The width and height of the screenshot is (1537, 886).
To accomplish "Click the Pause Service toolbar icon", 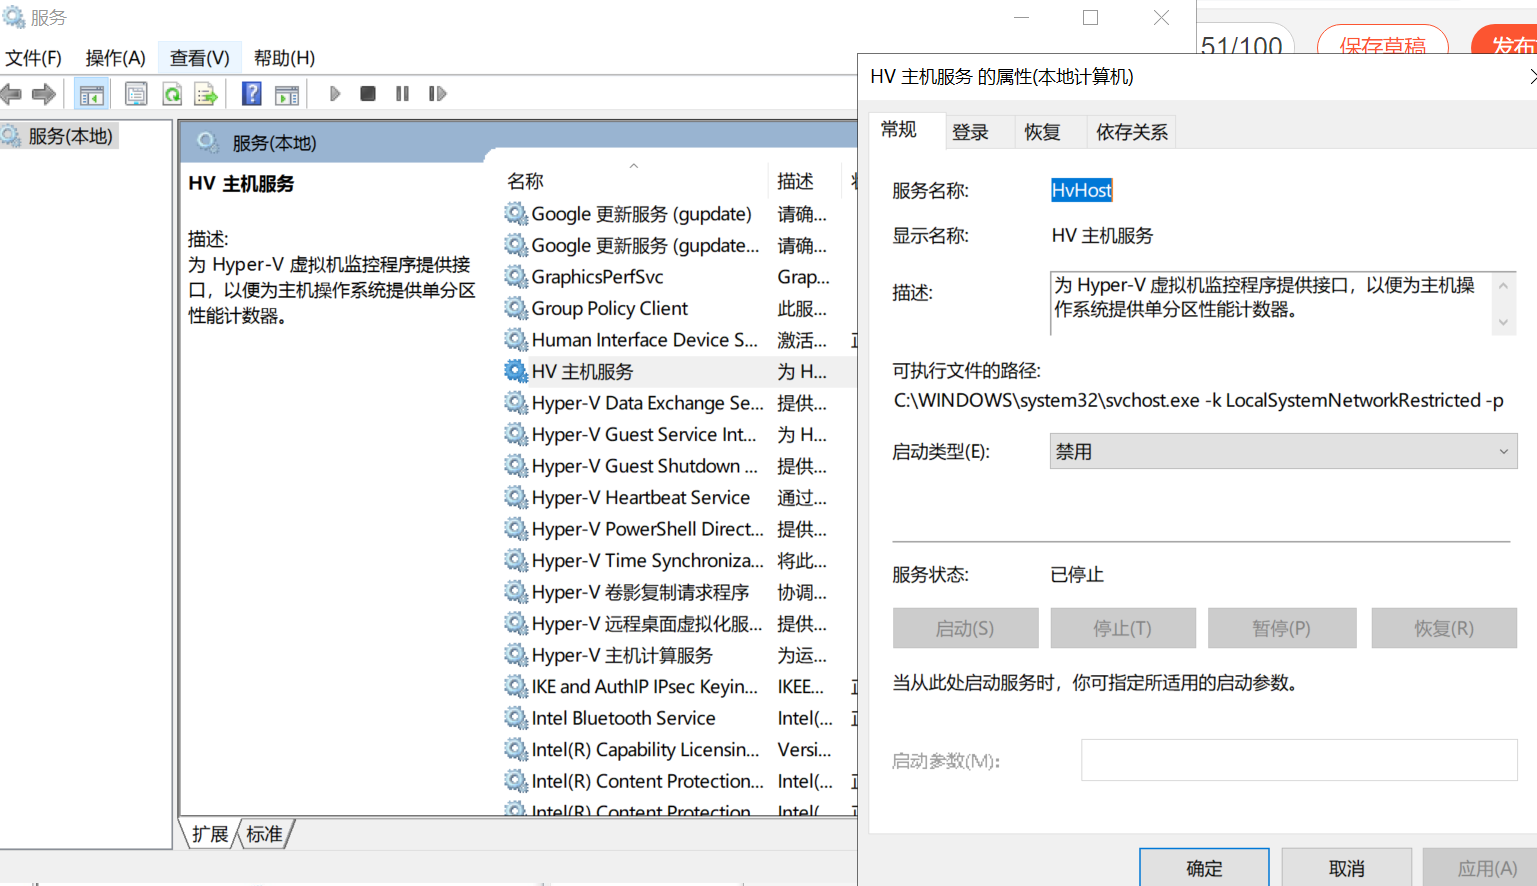I will pos(402,94).
